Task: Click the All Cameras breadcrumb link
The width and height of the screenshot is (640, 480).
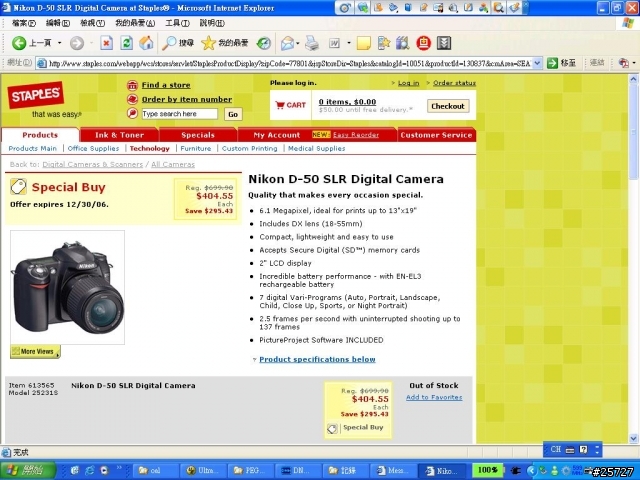Action: 173,164
